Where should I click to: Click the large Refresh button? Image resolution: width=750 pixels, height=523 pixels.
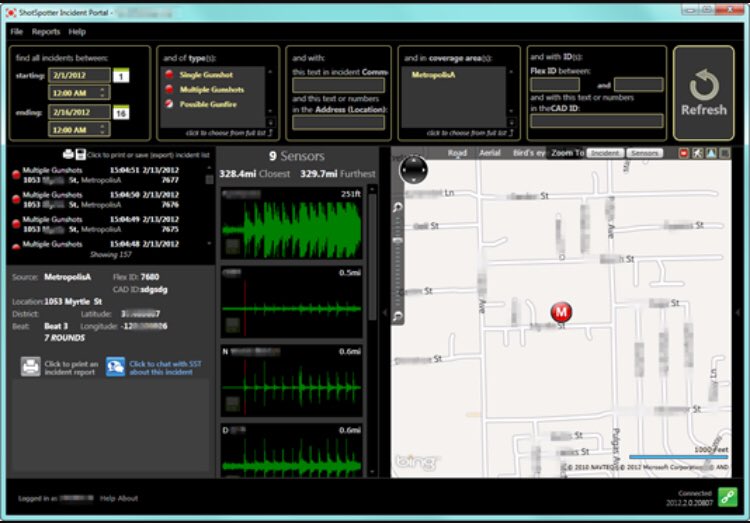pos(704,93)
